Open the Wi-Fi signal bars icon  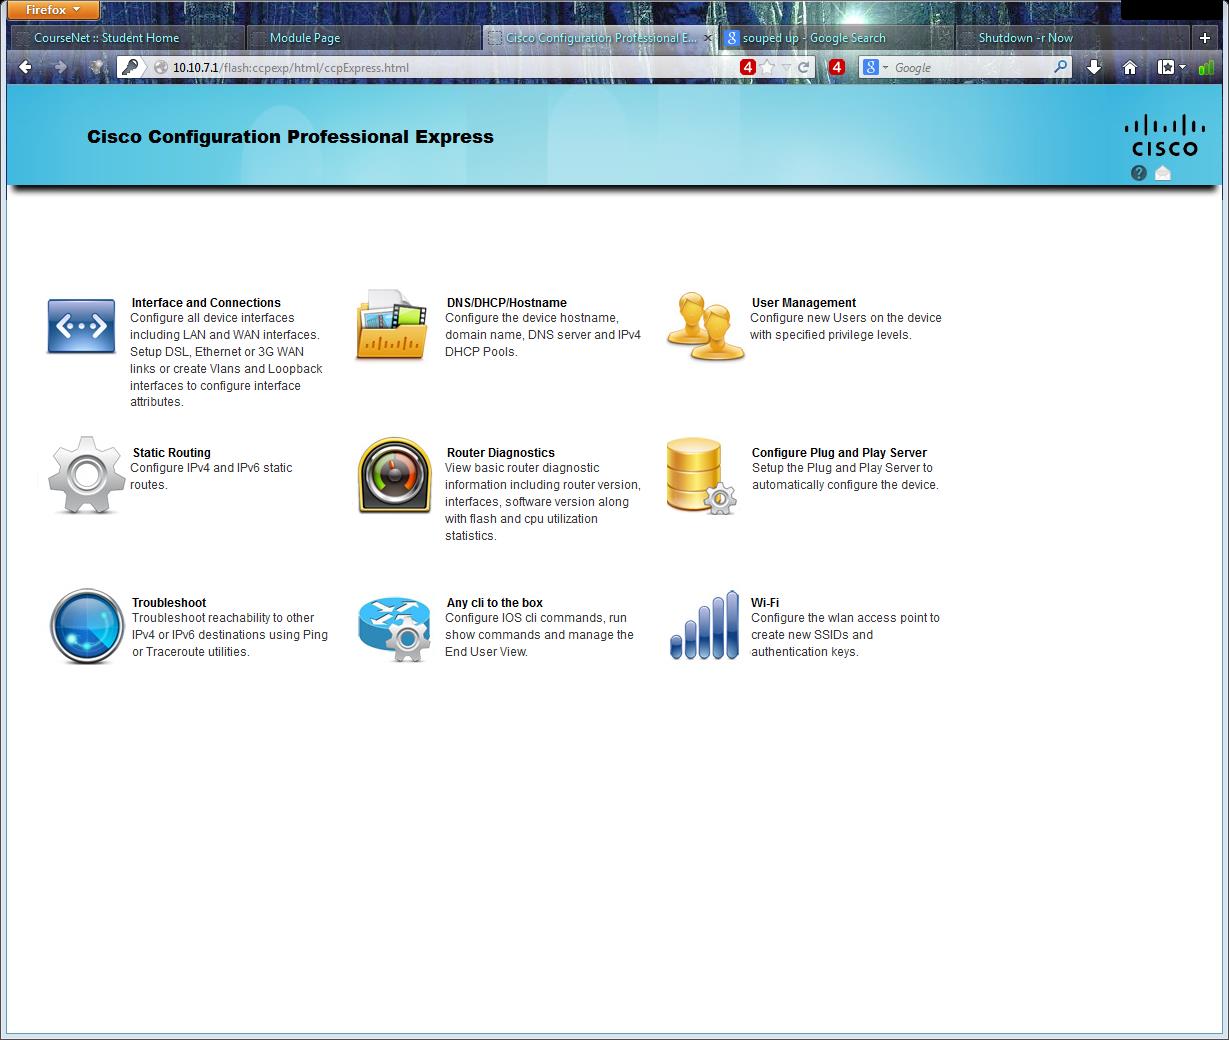[704, 625]
